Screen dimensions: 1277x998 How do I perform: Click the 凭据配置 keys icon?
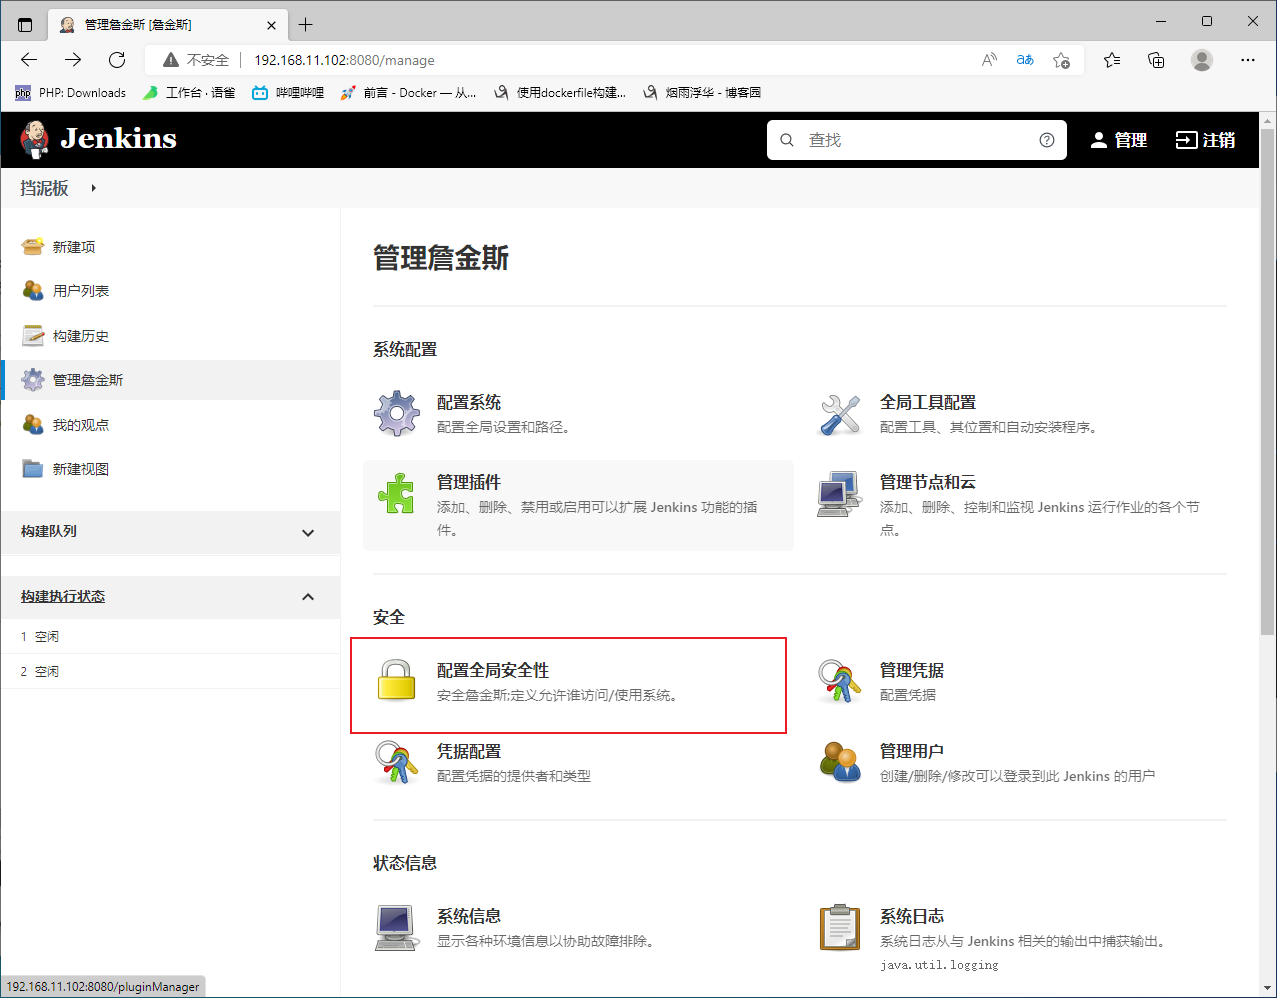point(397,762)
